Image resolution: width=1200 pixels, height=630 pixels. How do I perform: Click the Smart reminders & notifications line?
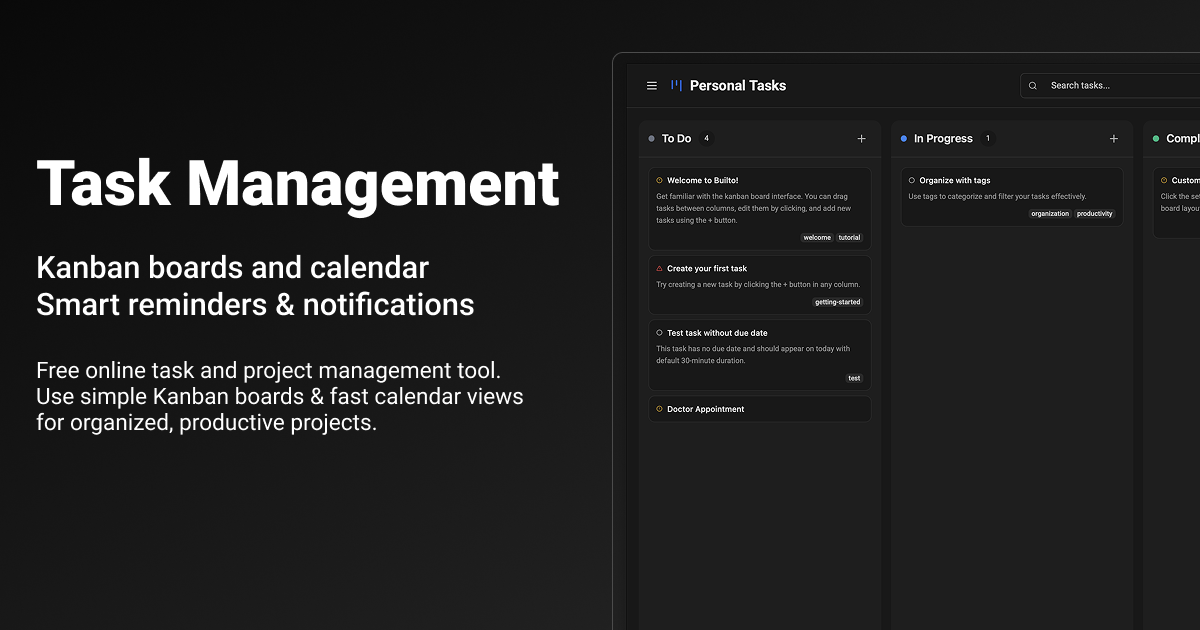pos(256,304)
